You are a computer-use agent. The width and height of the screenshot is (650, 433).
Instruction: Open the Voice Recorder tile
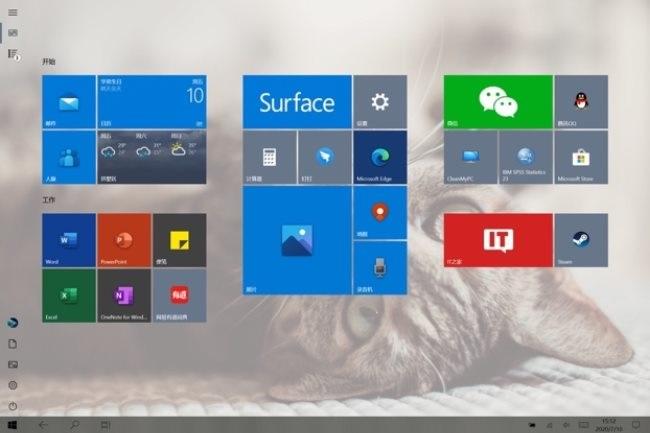tap(380, 268)
